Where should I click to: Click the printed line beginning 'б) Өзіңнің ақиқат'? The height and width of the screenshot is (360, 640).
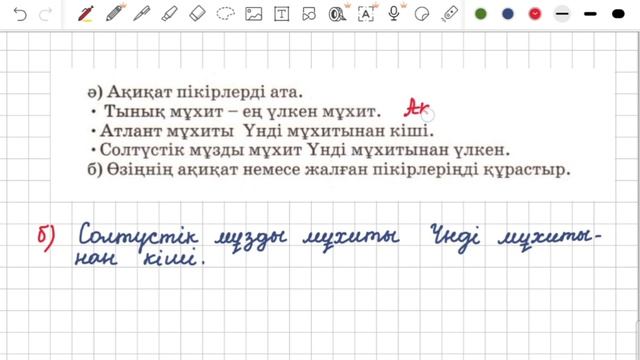point(329,169)
